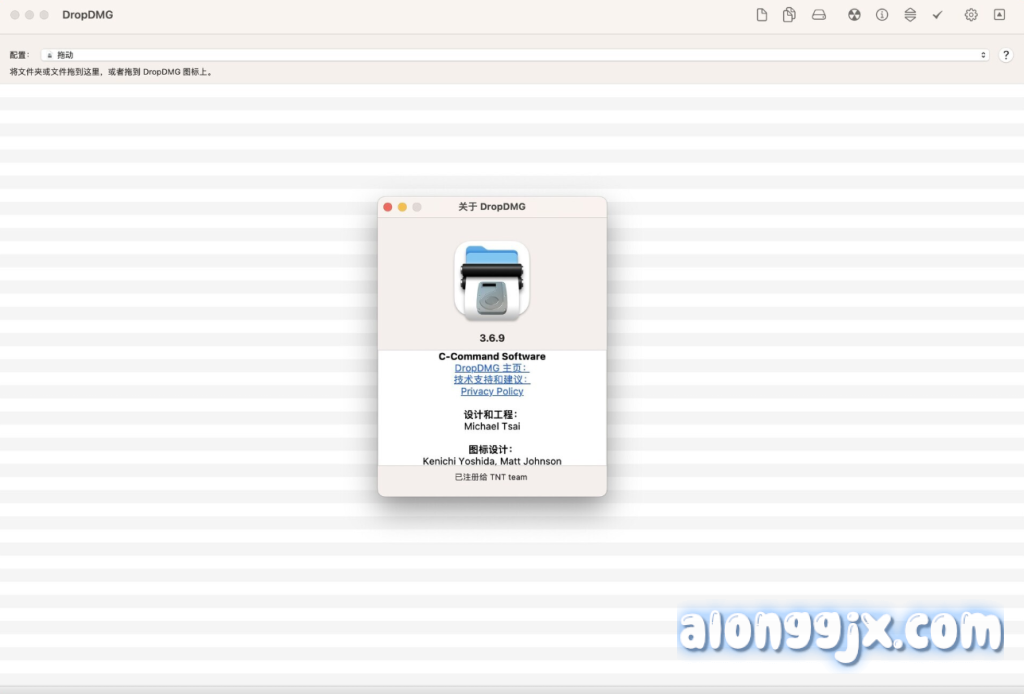
Task: Click the boxed triangle icon in toolbar
Action: coord(999,15)
